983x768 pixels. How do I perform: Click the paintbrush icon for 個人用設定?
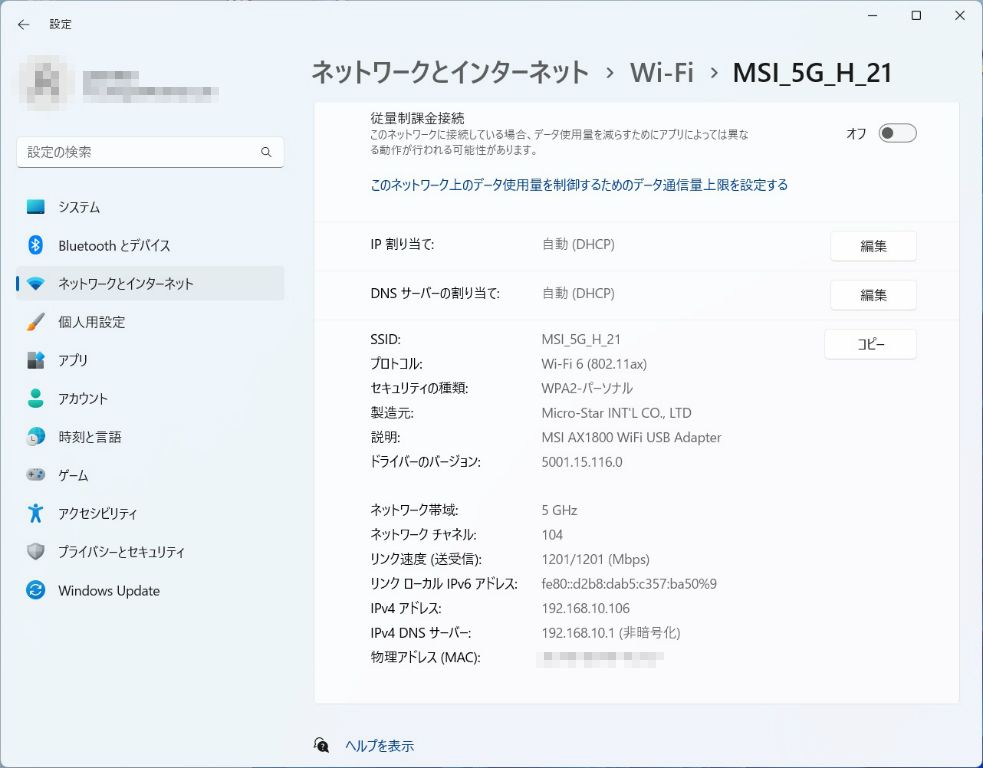point(36,322)
